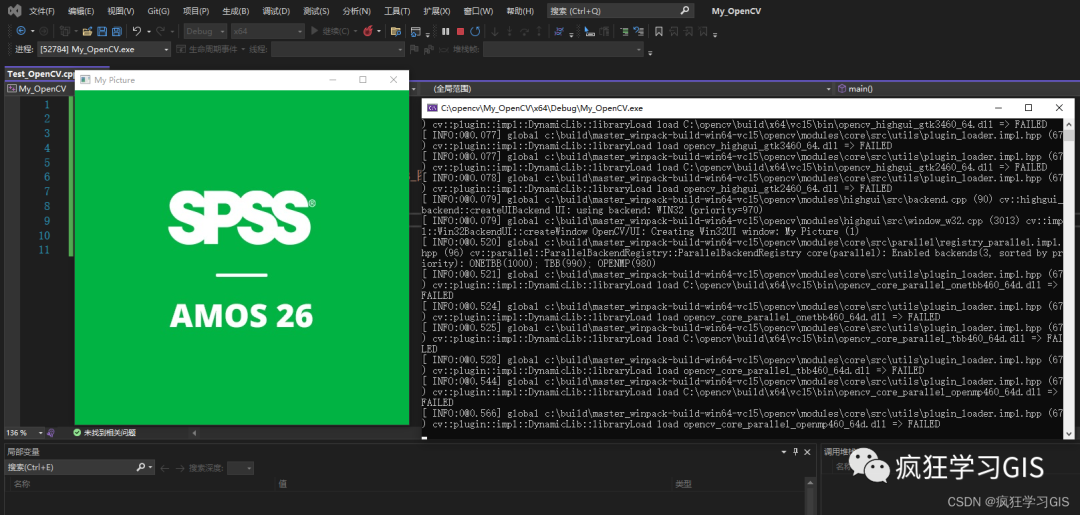Click the 类型 column header in locals

click(x=683, y=484)
